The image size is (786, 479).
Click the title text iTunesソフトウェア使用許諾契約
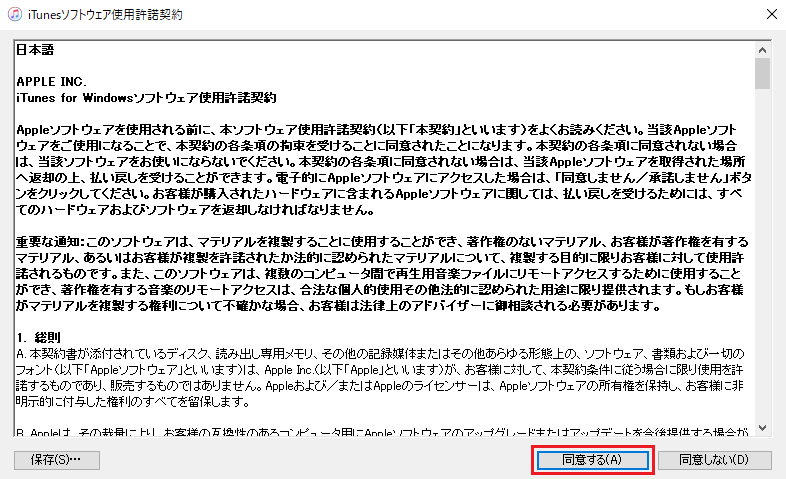pyautogui.click(x=105, y=15)
